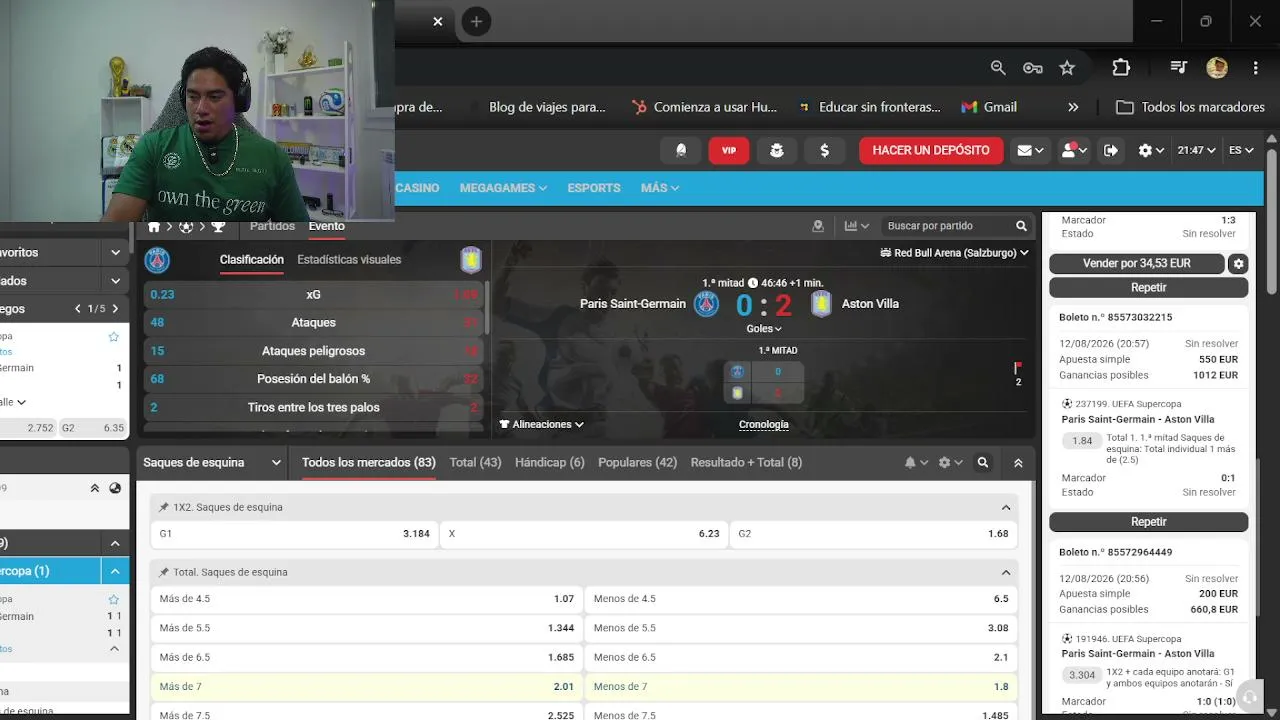Image resolution: width=1280 pixels, height=720 pixels.
Task: Bet on corners draw X at 6.23
Action: pos(584,534)
